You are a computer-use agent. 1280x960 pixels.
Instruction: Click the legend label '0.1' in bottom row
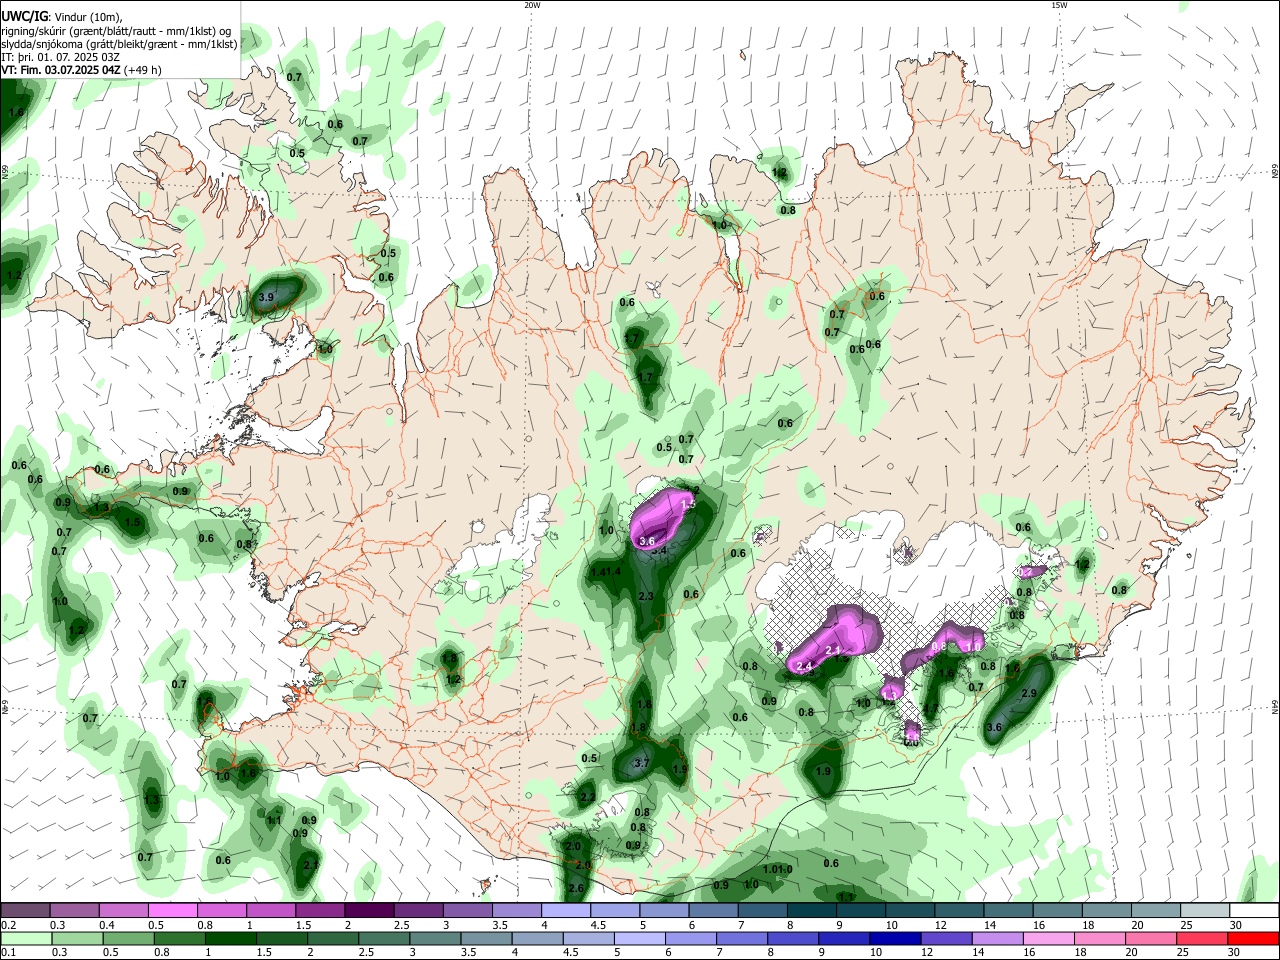click(x=8, y=952)
